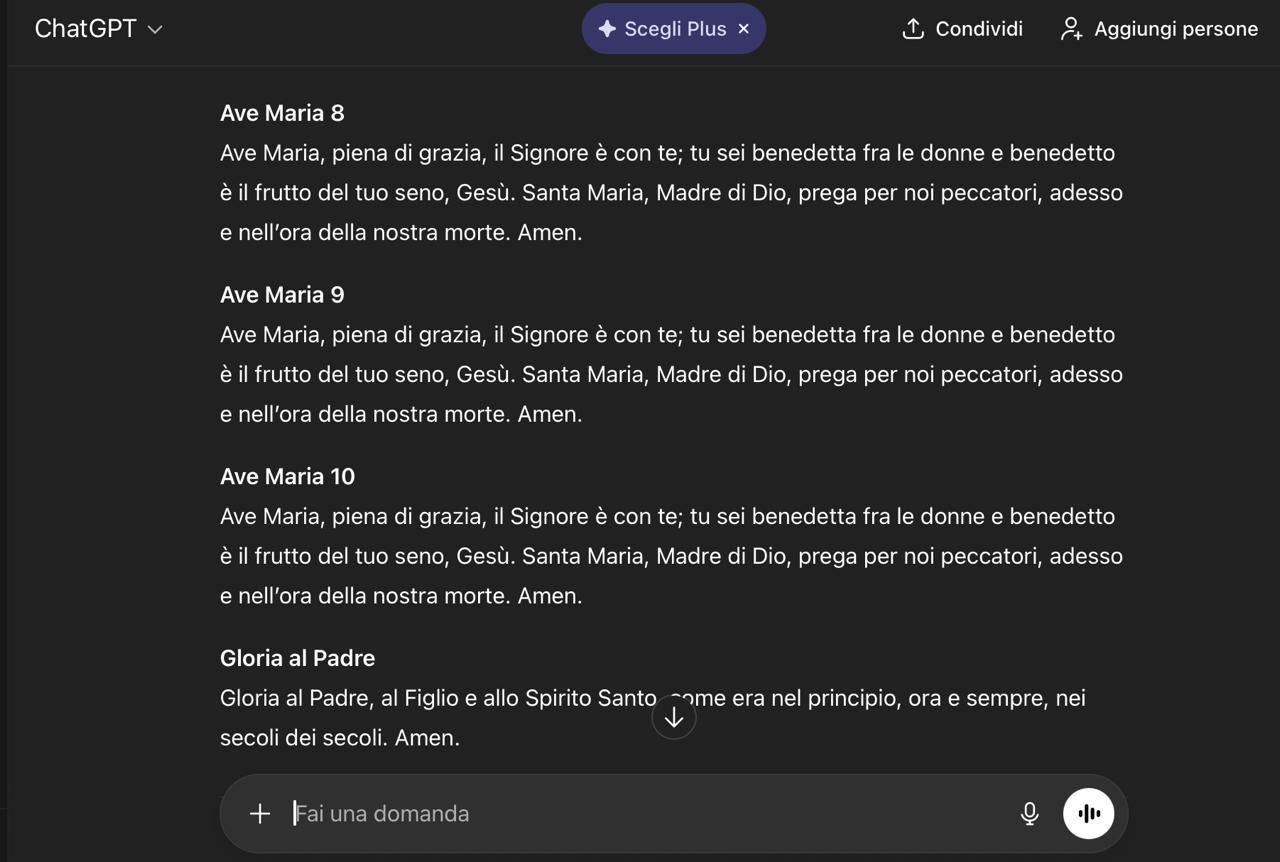Click the bold 'Gloria al Padre' heading
This screenshot has width=1280, height=862.
click(297, 658)
